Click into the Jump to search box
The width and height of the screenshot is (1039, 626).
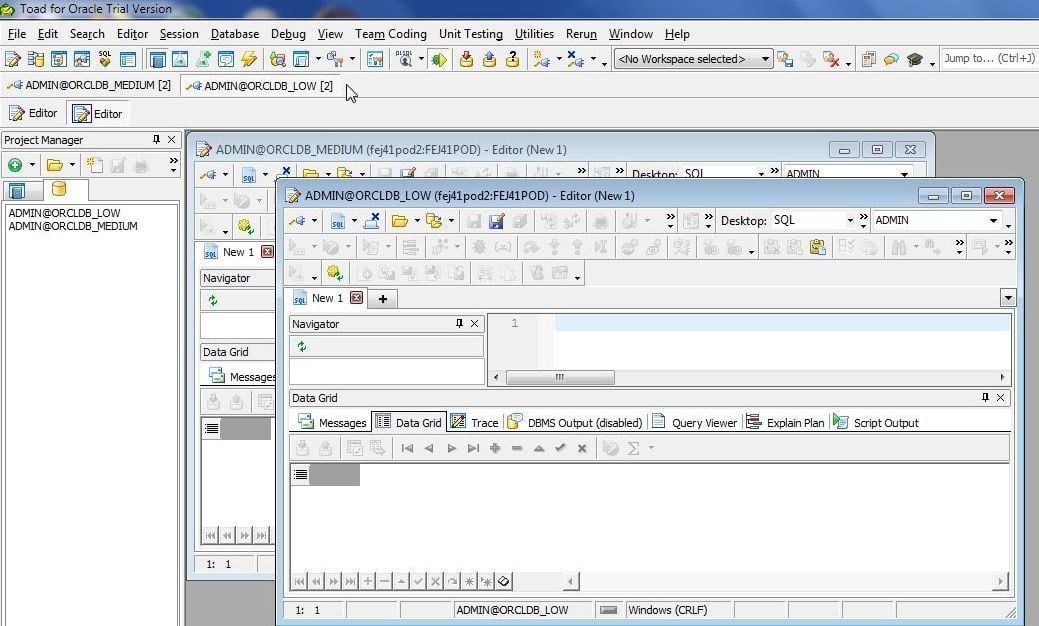[989, 58]
